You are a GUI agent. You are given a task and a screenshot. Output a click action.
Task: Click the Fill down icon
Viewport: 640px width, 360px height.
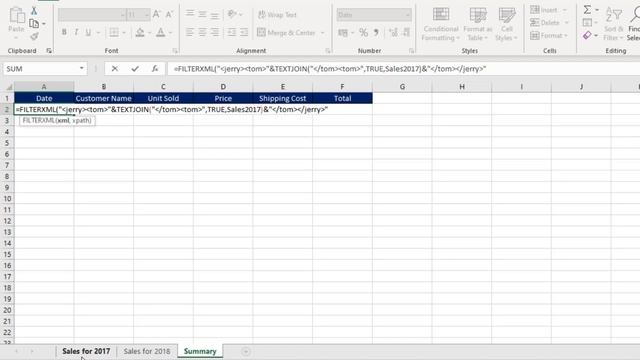(587, 22)
